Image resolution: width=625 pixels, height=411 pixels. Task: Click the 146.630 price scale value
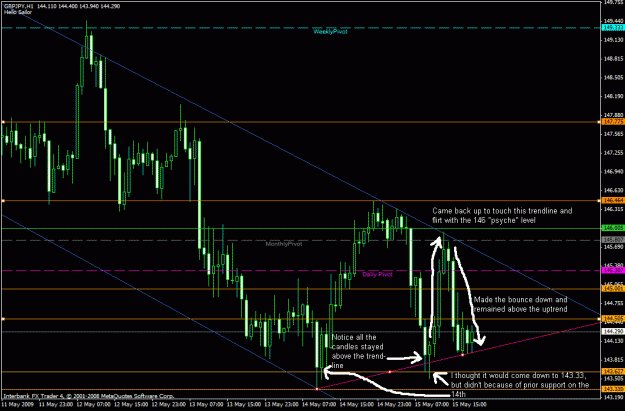tap(613, 190)
